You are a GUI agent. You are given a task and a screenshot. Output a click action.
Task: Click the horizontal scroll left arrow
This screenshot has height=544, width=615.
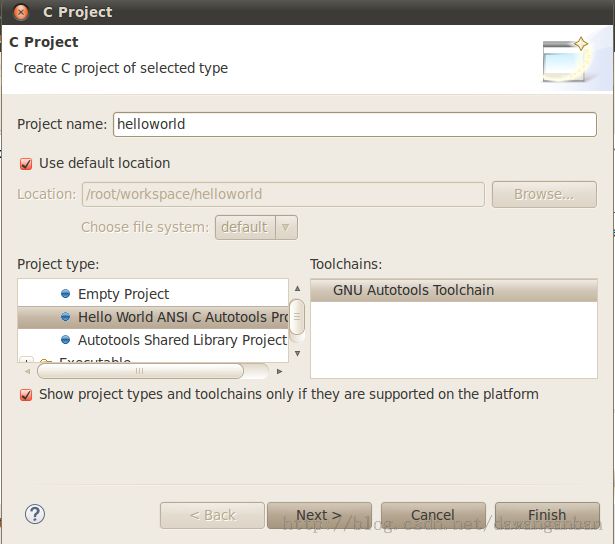coord(27,371)
